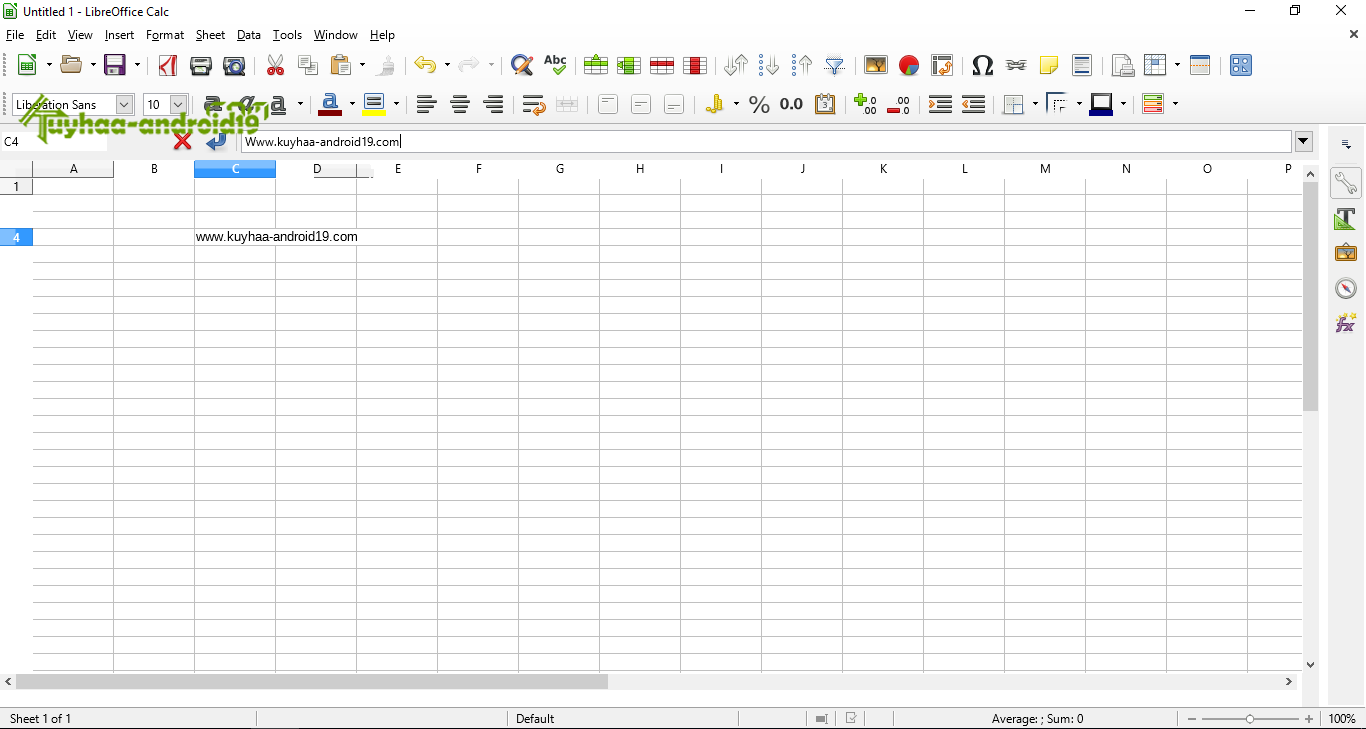Open the Data menu

[x=249, y=35]
